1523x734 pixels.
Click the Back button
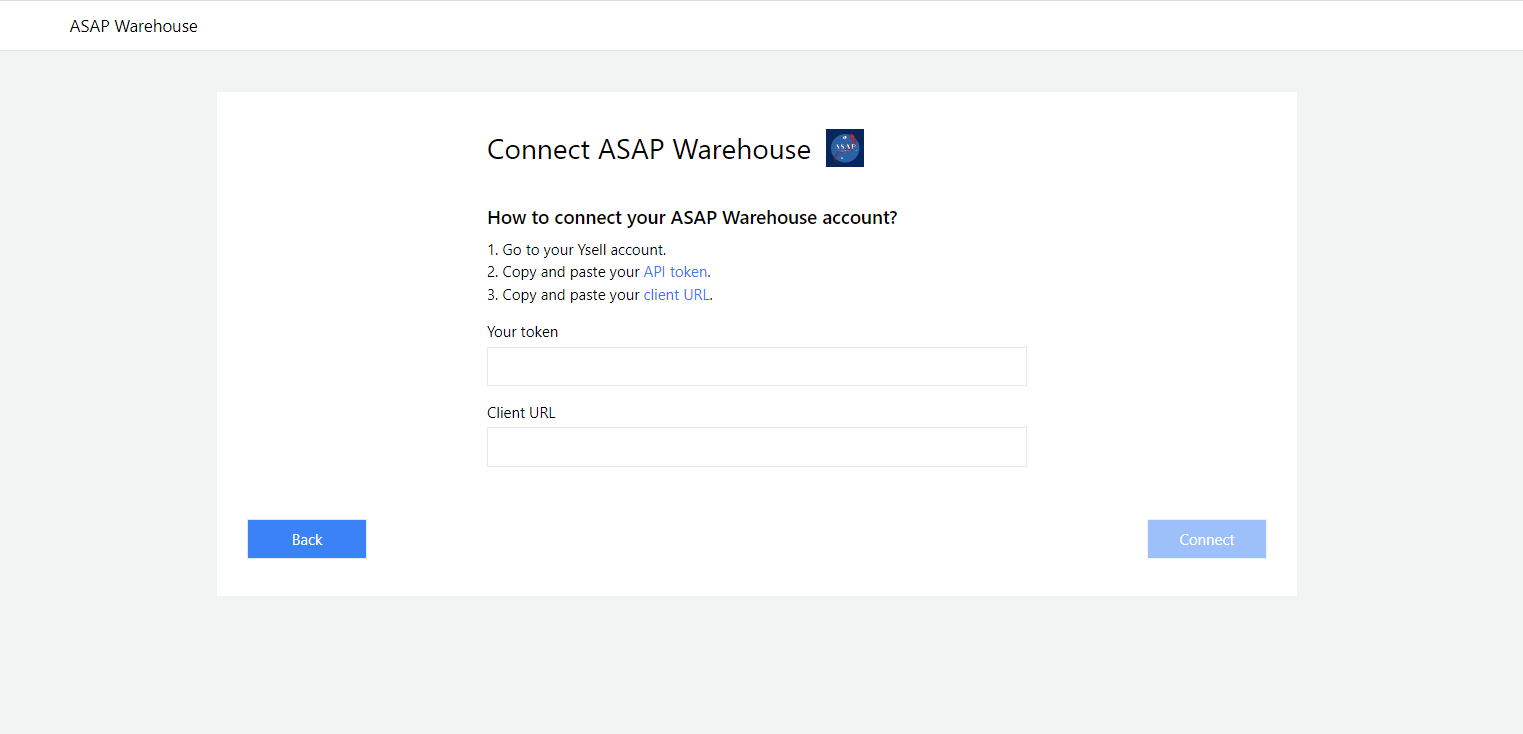pyautogui.click(x=307, y=539)
